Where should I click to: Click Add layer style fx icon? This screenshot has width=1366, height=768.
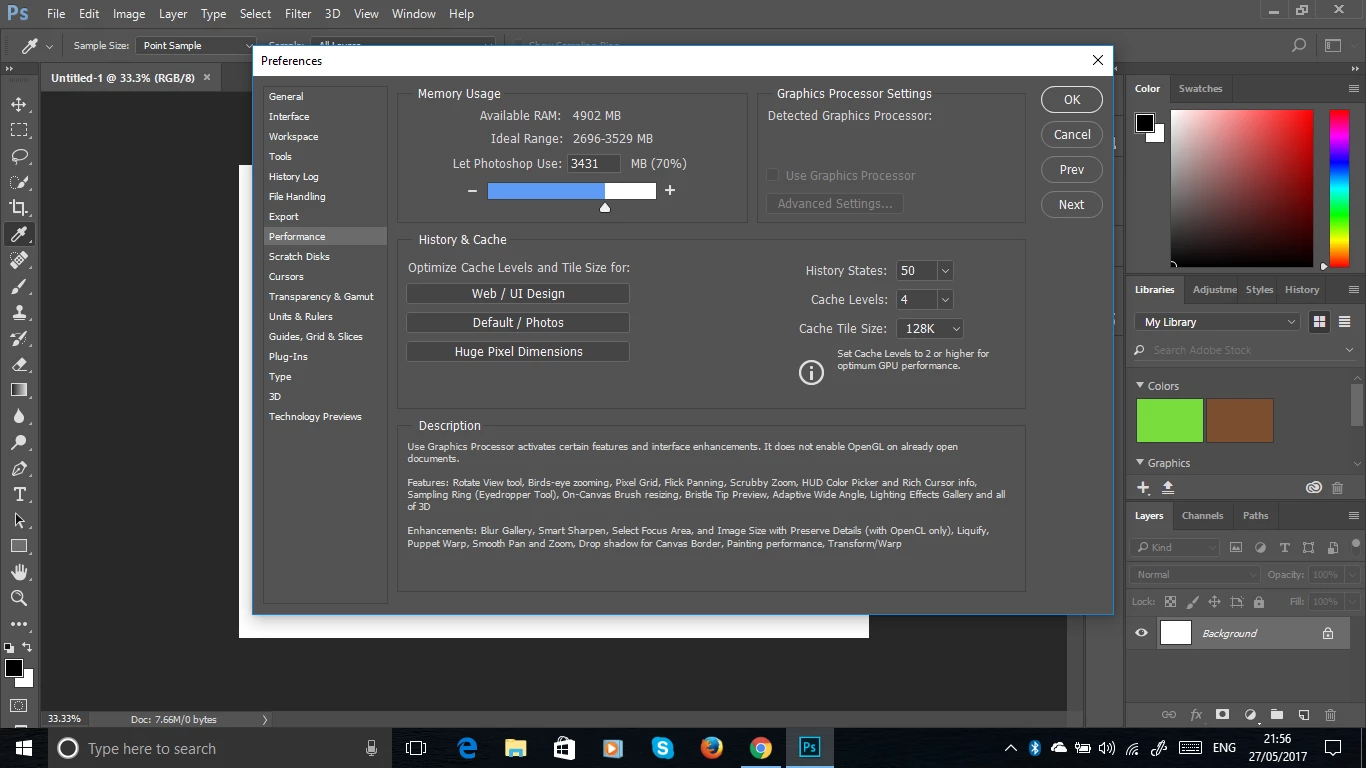pos(1195,715)
